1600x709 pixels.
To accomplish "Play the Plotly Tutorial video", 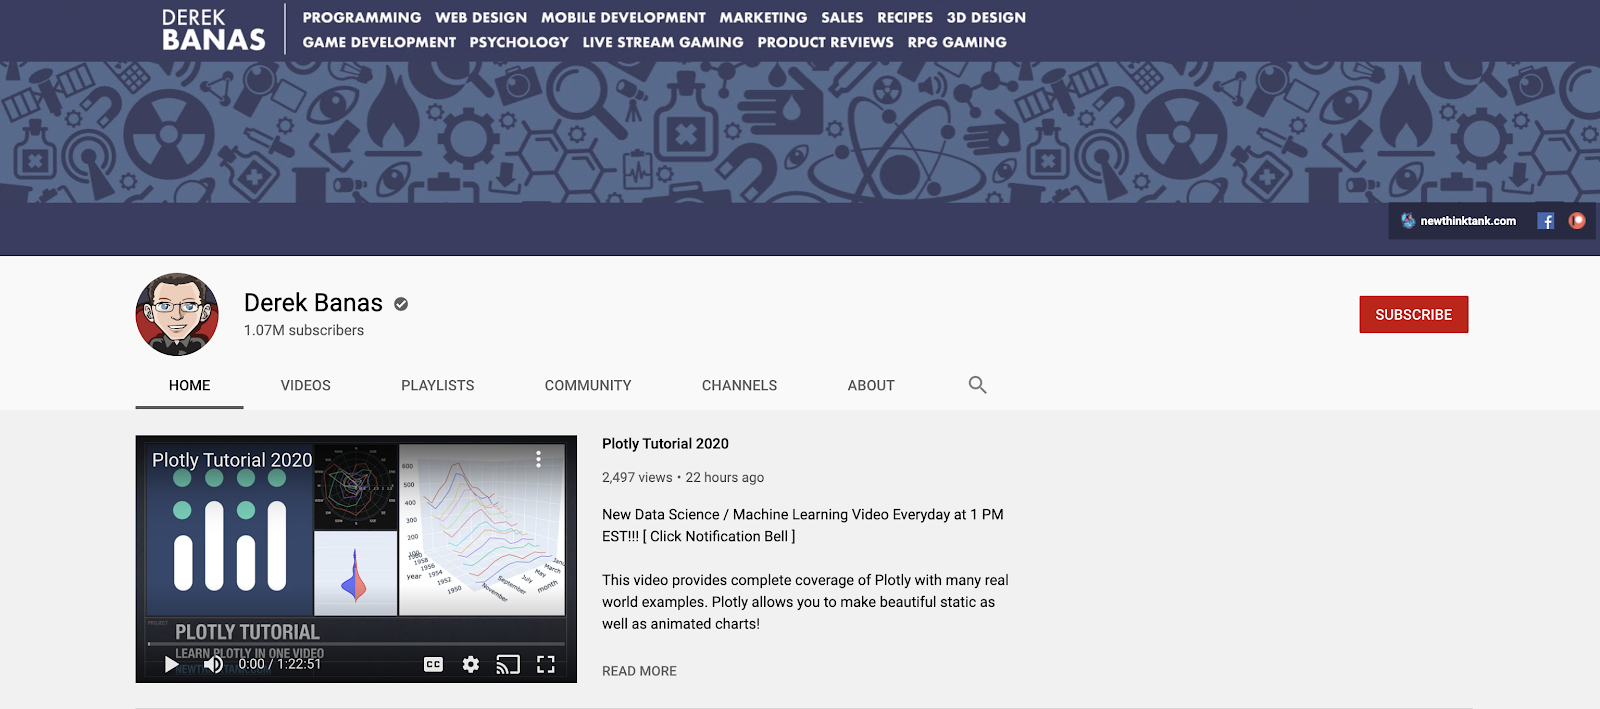I will pos(171,665).
